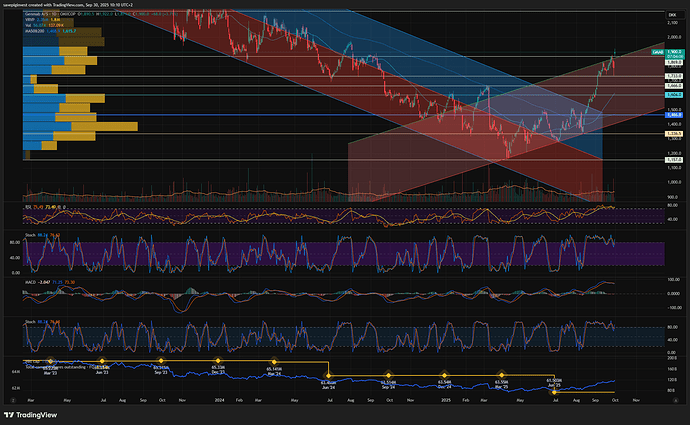Viewport: 690px width, 425px height.
Task: Click the 2025 label on the time axis
Action: pyautogui.click(x=447, y=399)
